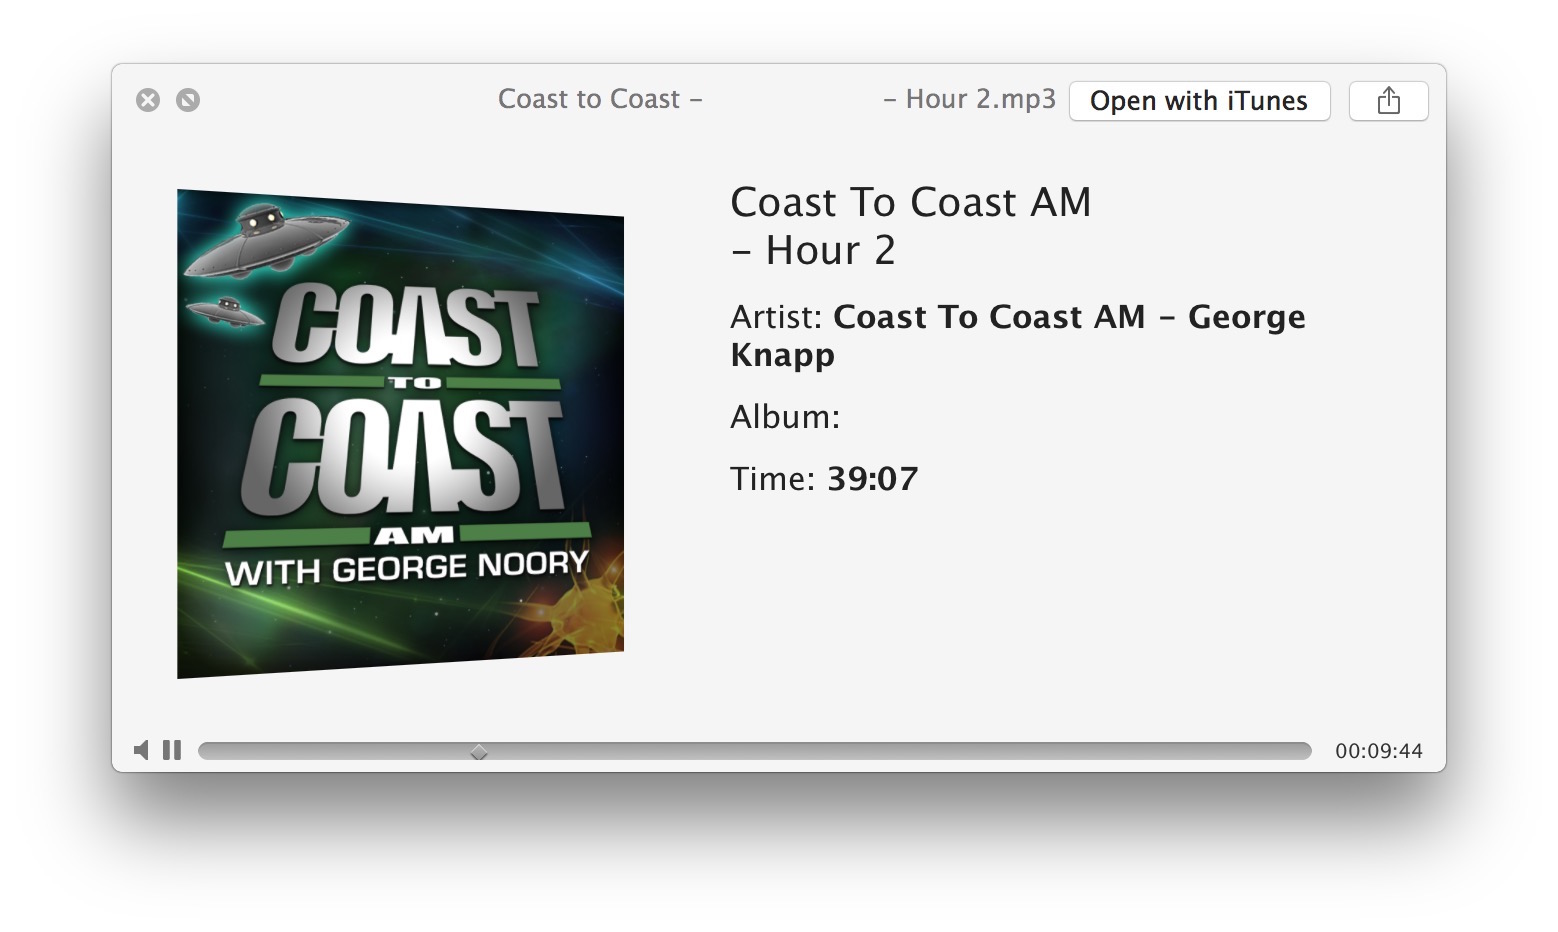1558x932 pixels.
Task: Click the '– Hour 2.mp3' filename in the title bar
Action: pos(969,99)
